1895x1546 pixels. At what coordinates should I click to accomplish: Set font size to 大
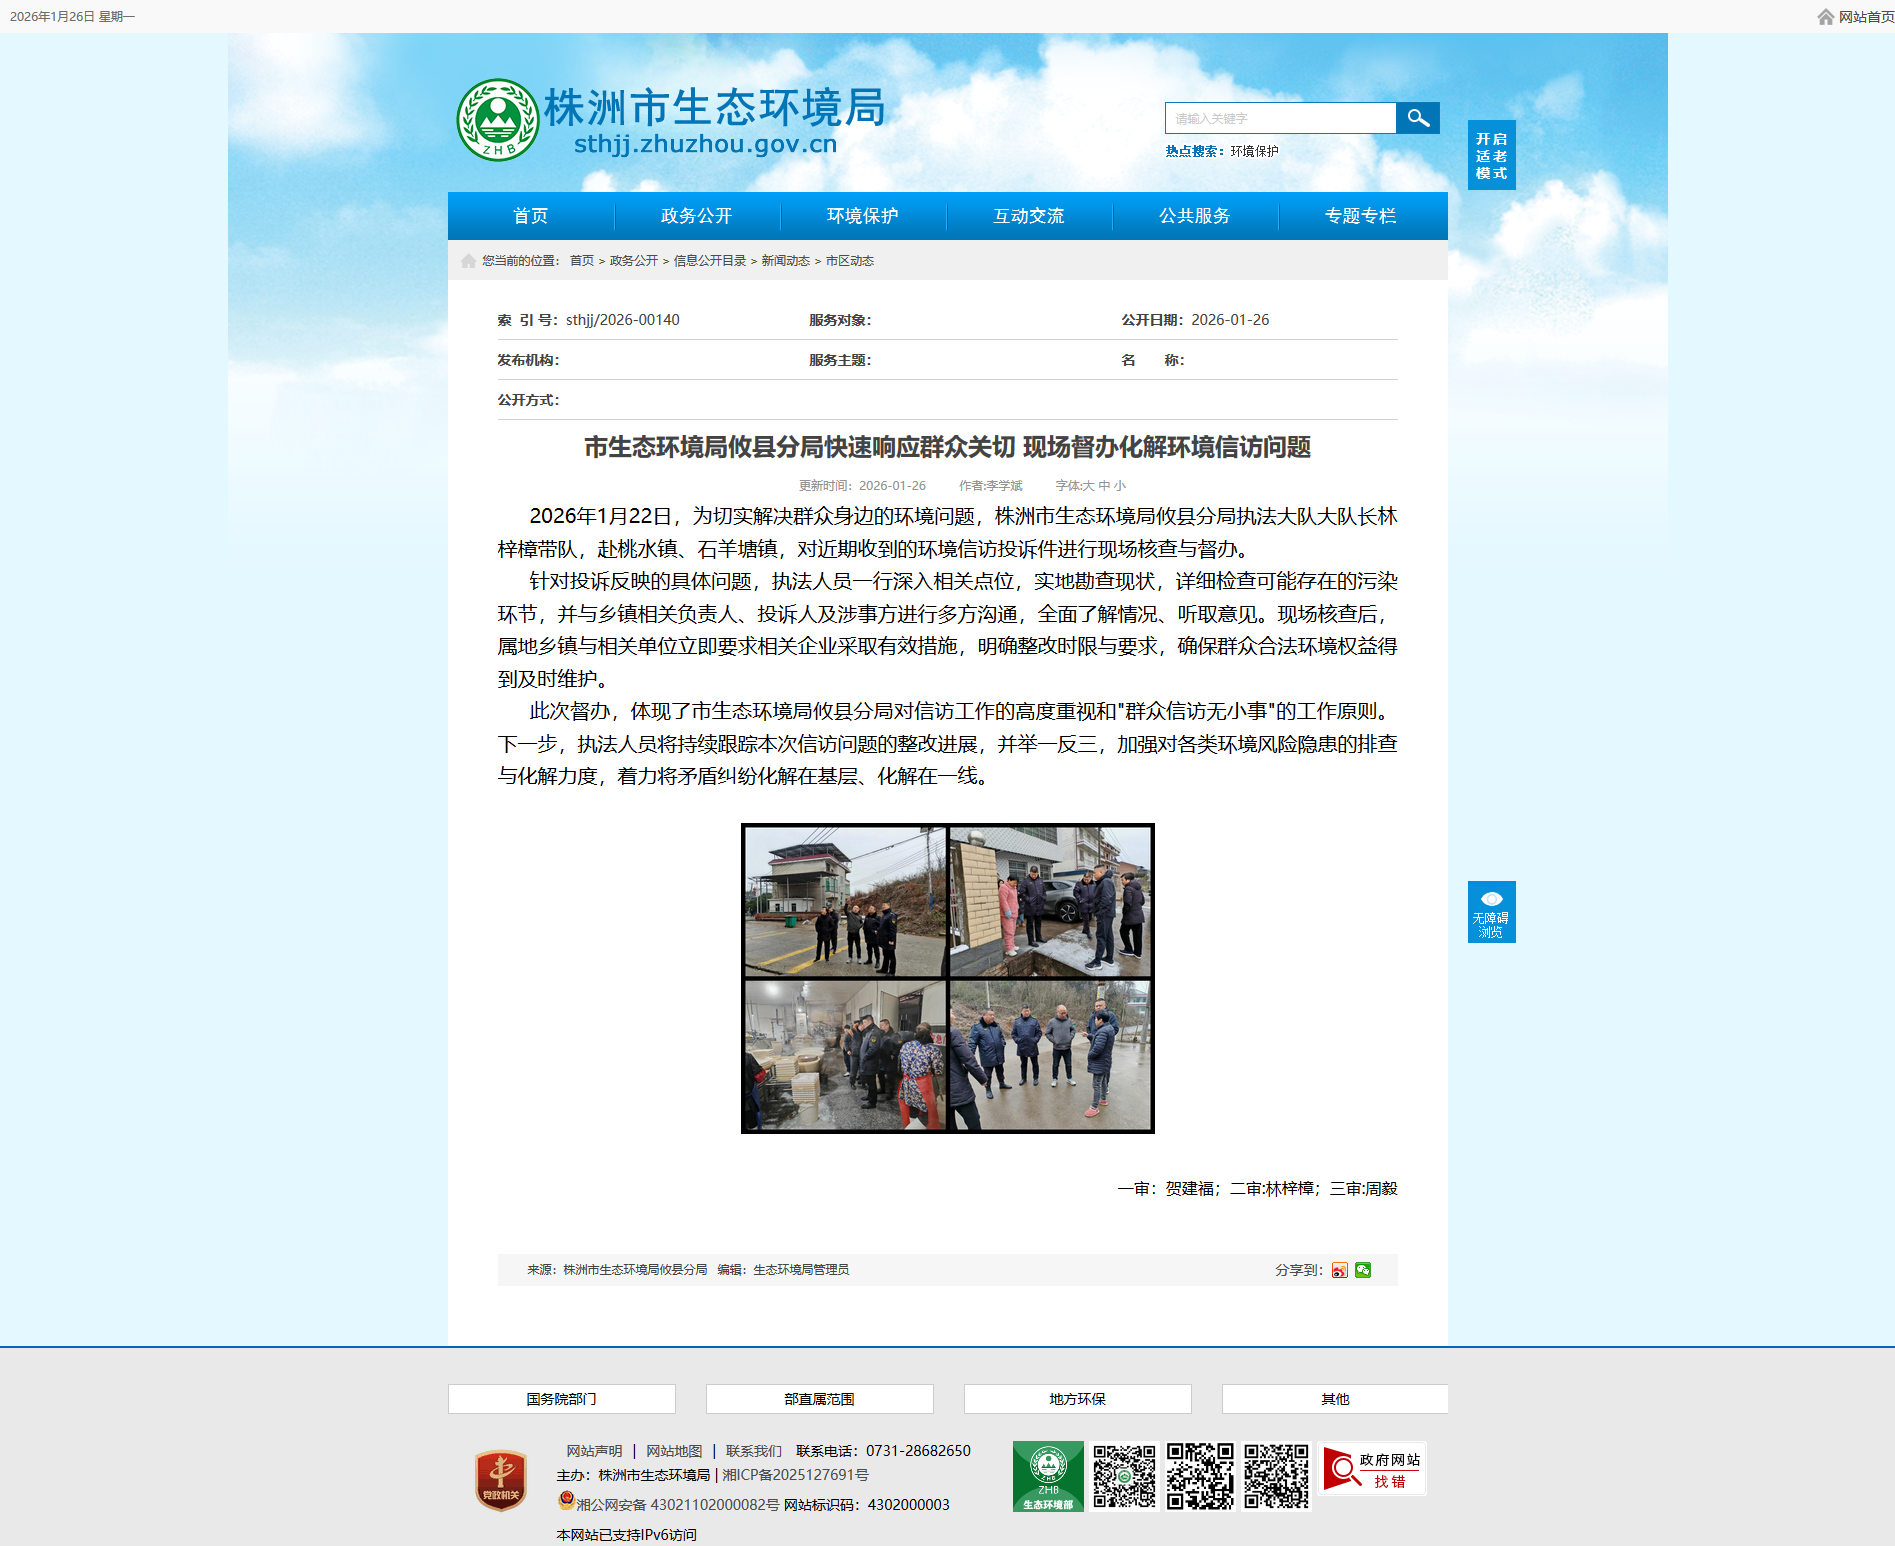pos(1088,486)
